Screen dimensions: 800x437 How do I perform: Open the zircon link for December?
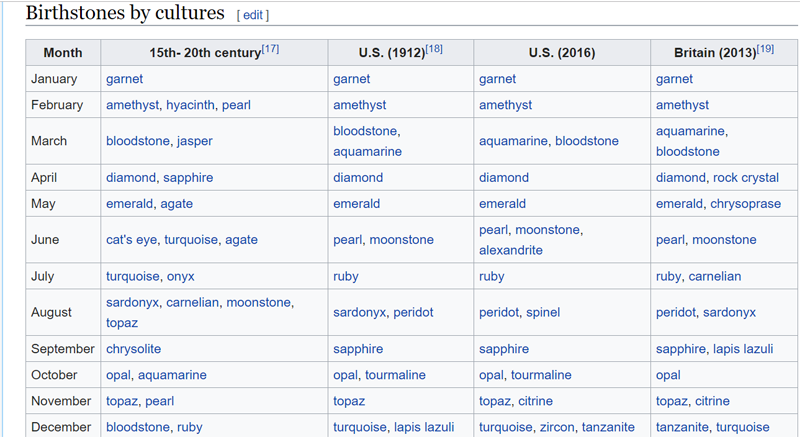coord(558,427)
